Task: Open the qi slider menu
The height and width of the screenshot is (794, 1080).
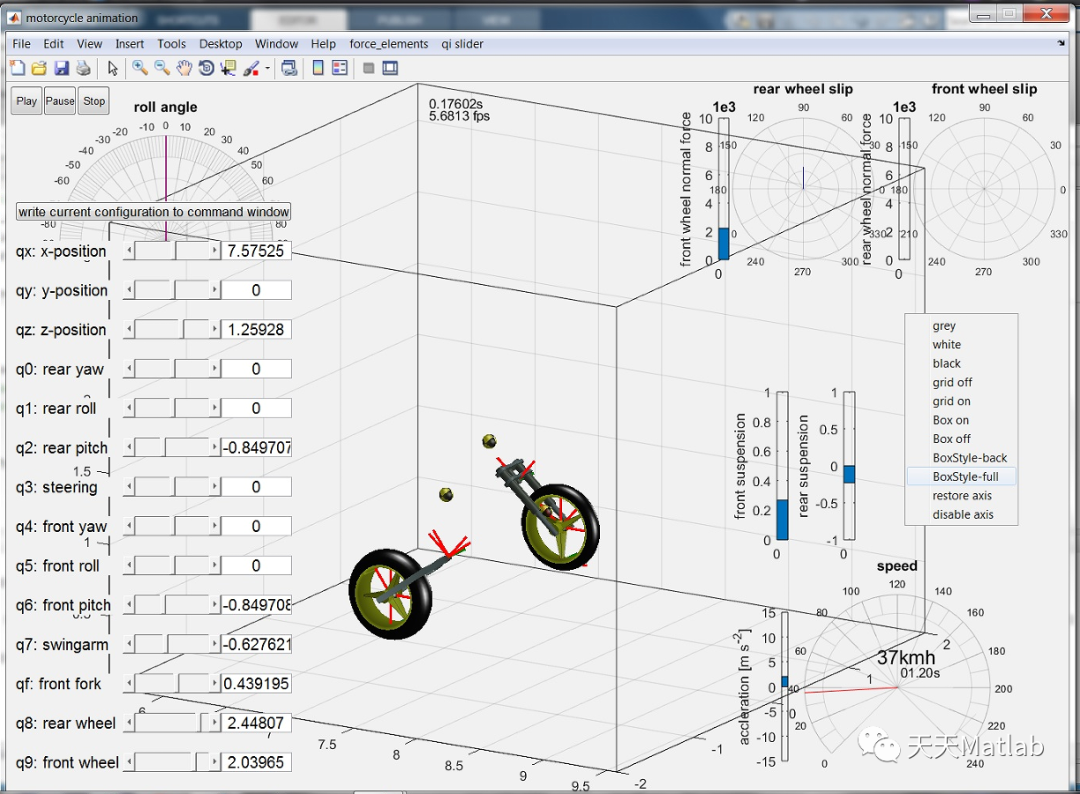Action: [462, 44]
